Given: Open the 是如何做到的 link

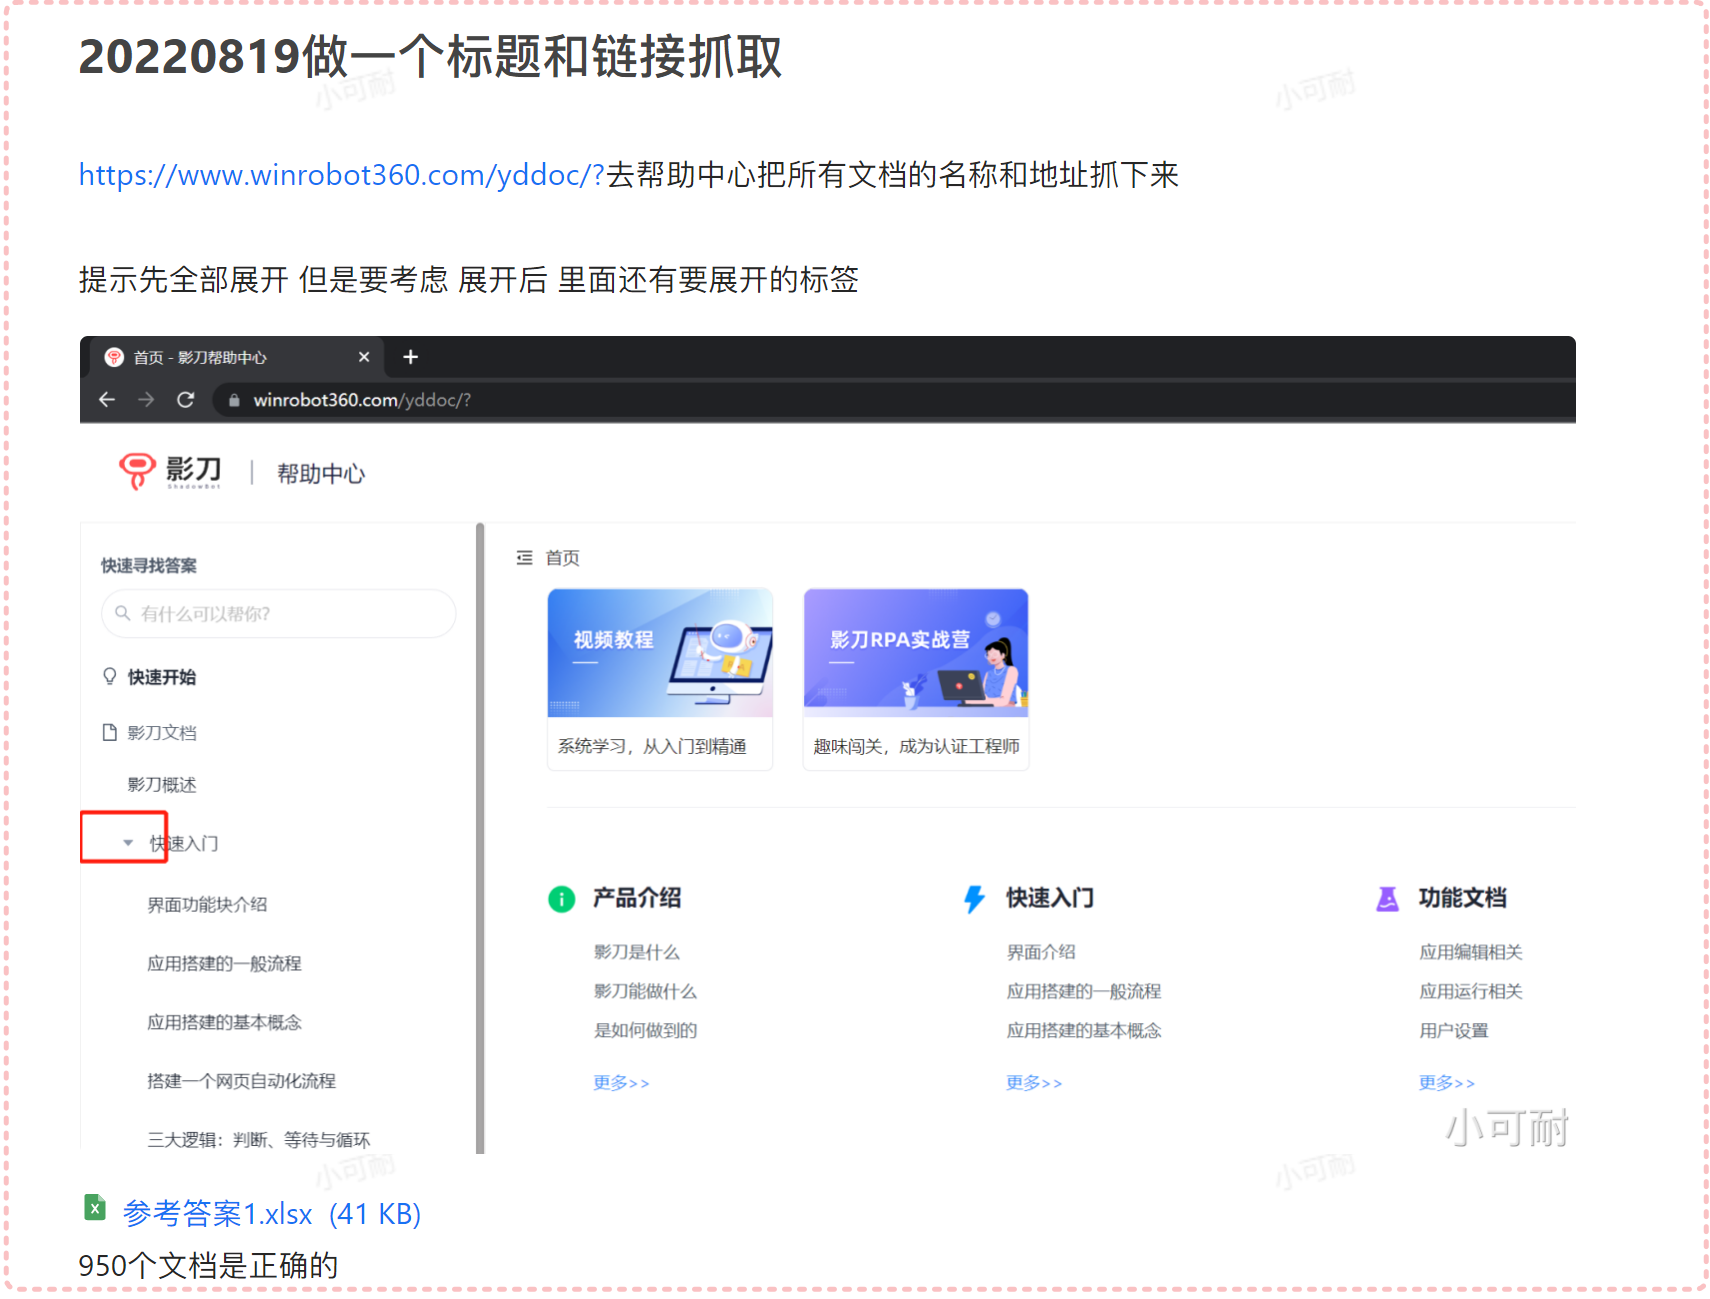Looking at the screenshot, I should tap(645, 1030).
